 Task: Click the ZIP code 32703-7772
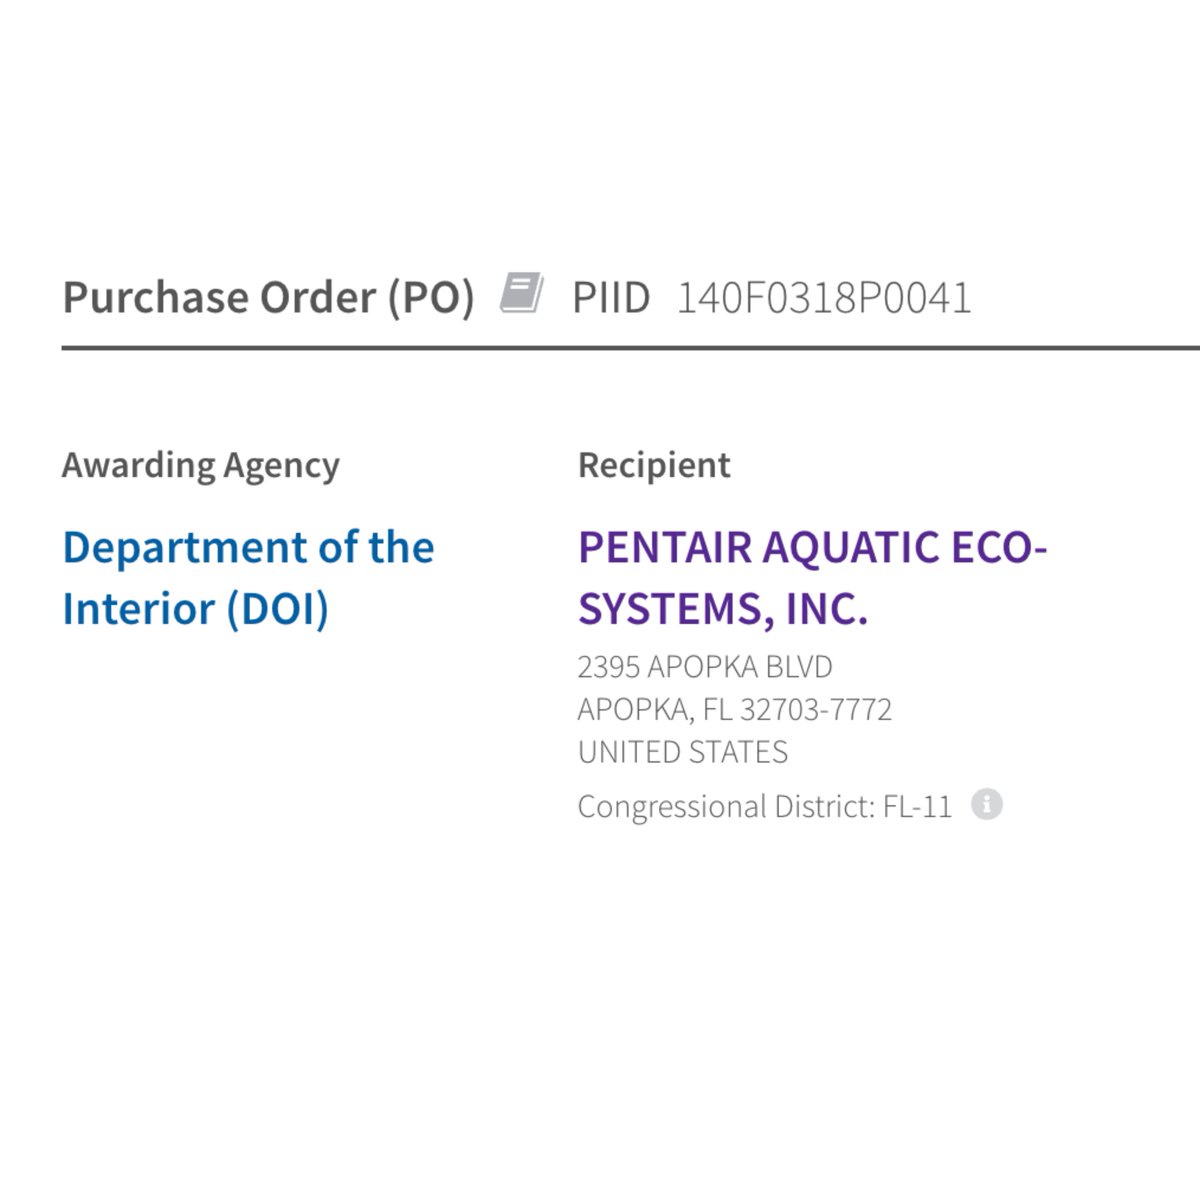coord(816,710)
